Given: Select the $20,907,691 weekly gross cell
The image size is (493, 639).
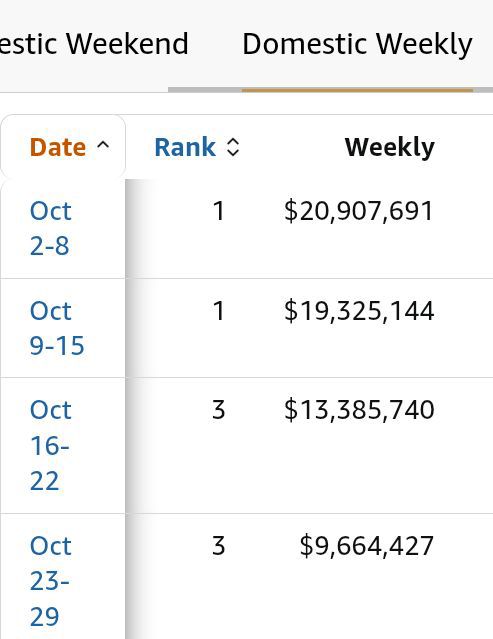Looking at the screenshot, I should (x=359, y=211).
